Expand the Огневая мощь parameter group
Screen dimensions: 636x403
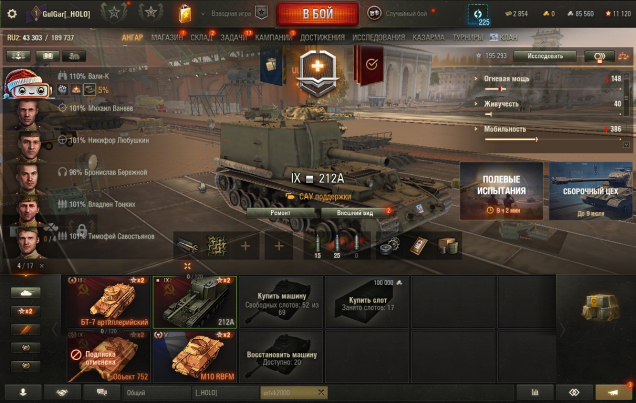click(506, 79)
